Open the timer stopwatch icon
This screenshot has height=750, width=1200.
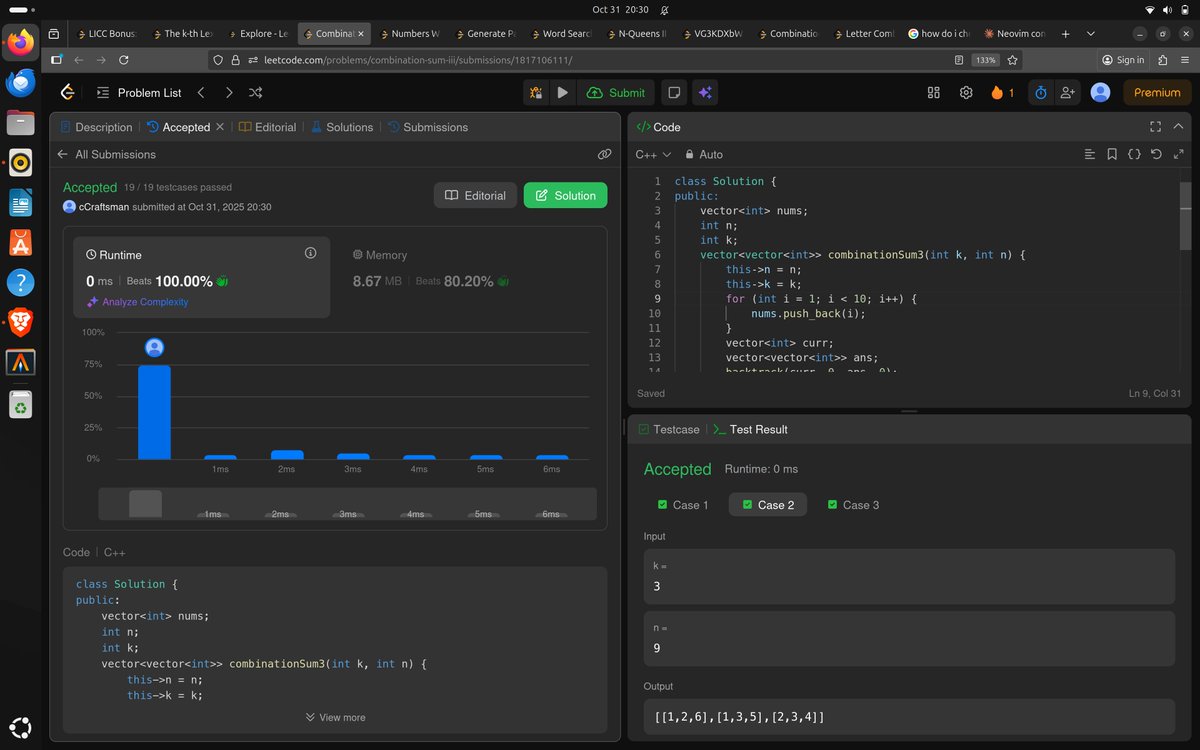click(x=1040, y=91)
